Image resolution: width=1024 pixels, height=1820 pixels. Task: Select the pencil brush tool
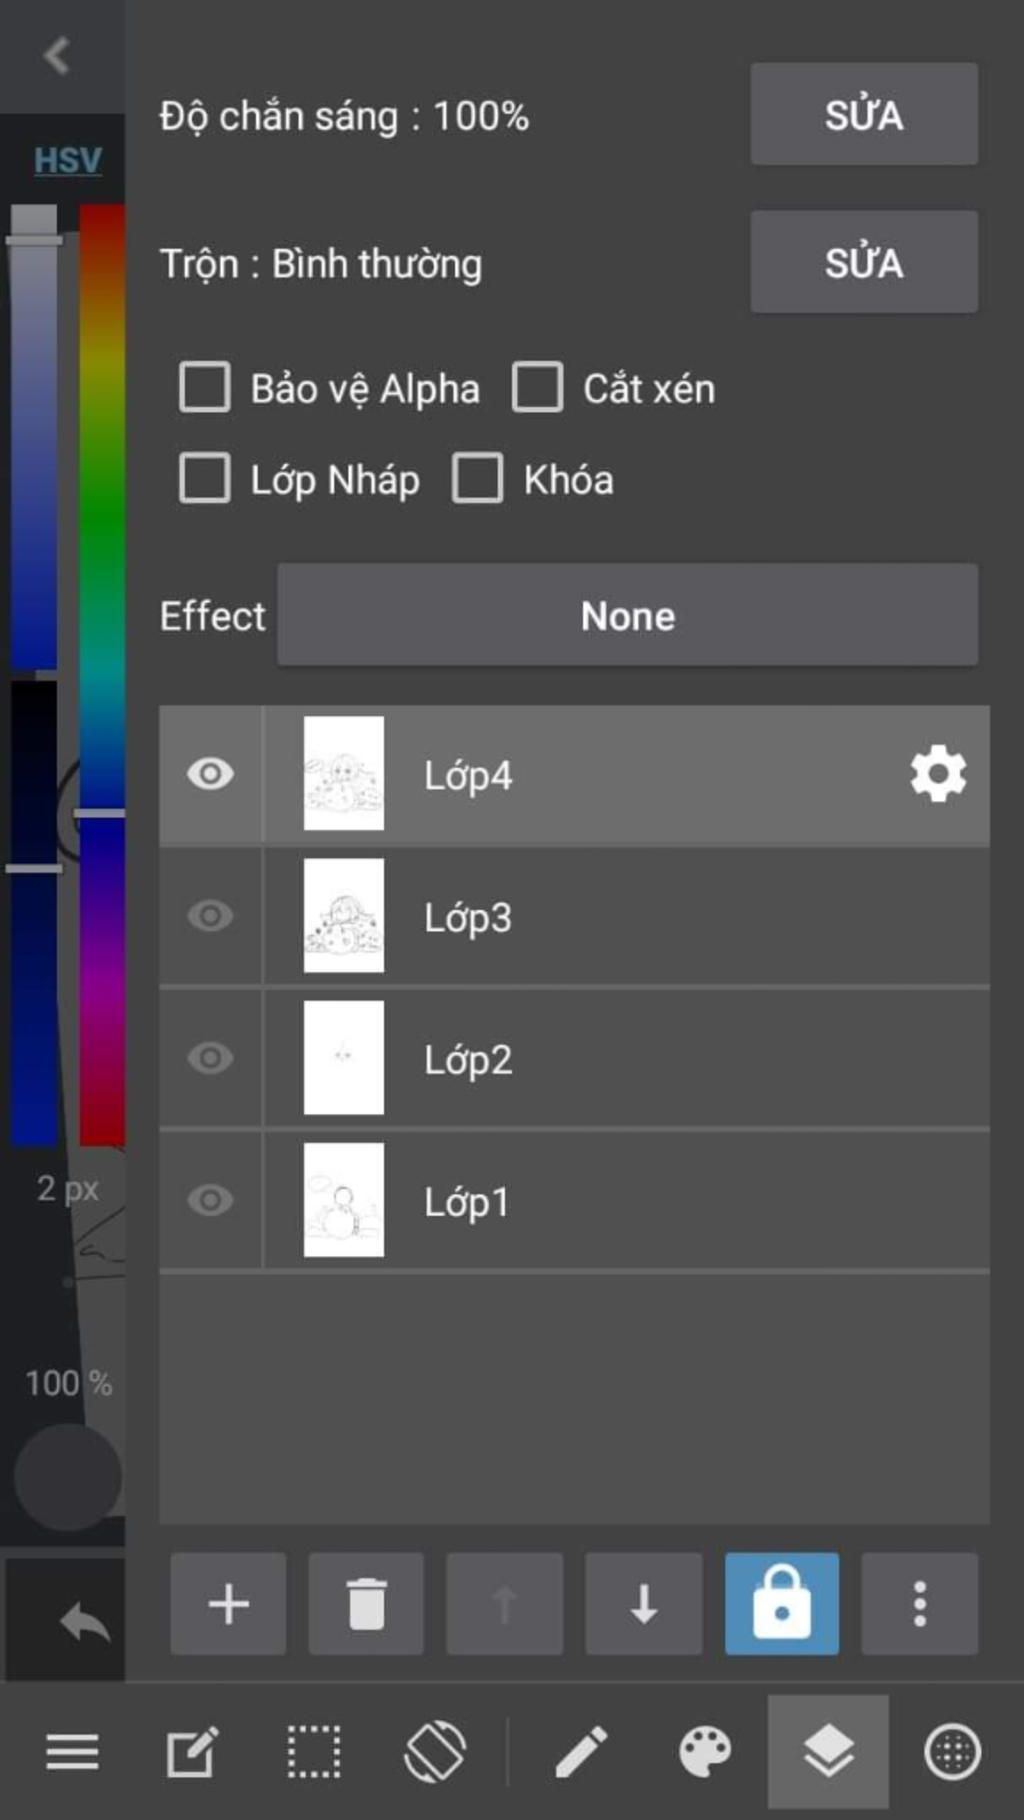581,1752
